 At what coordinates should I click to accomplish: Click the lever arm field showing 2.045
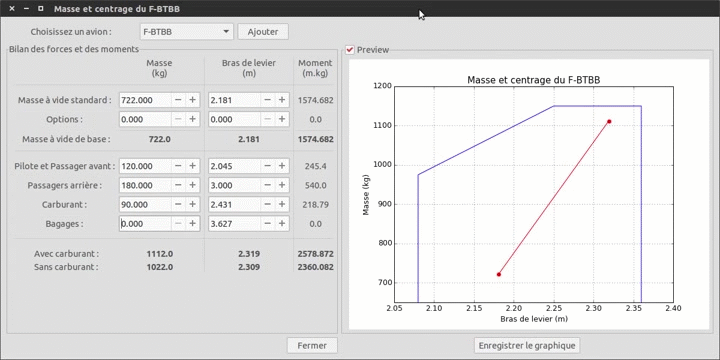tap(235, 166)
